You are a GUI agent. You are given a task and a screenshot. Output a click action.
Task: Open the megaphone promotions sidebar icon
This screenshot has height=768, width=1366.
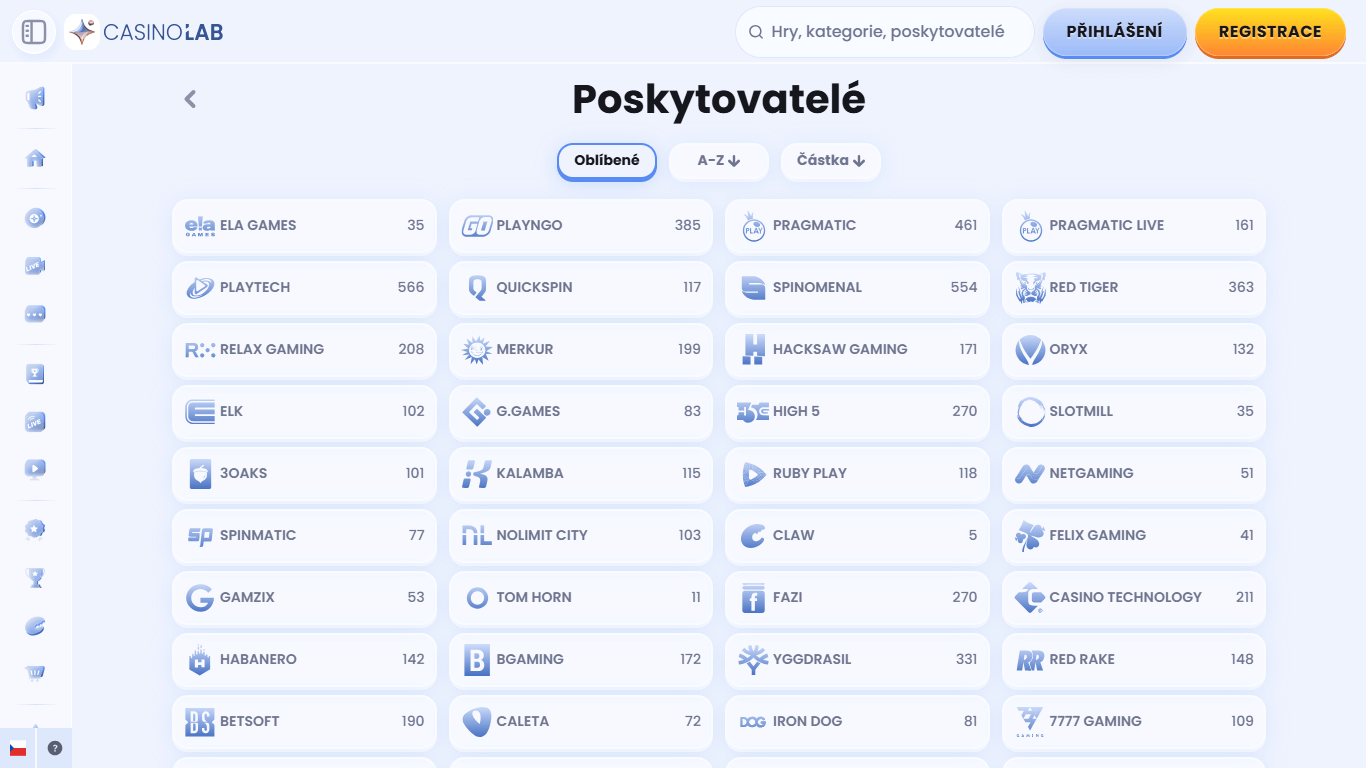[35, 98]
